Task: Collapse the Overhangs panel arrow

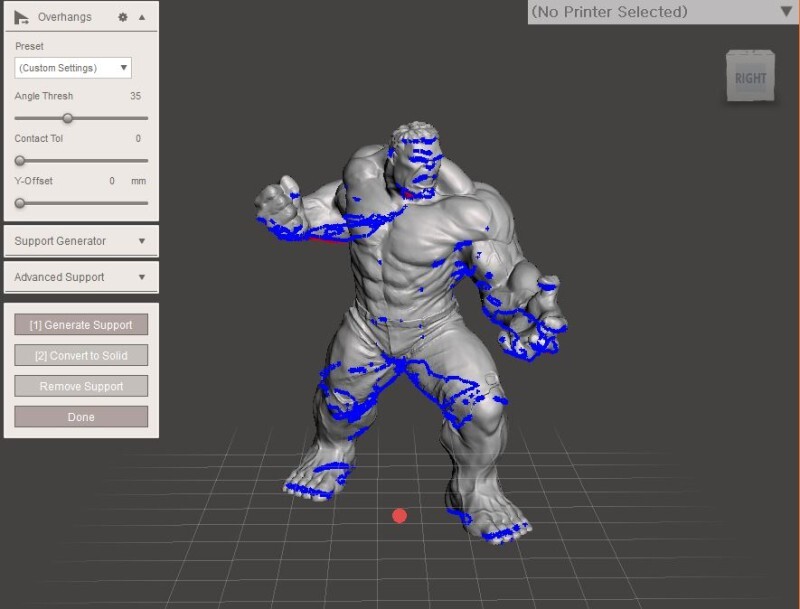Action: (142, 17)
